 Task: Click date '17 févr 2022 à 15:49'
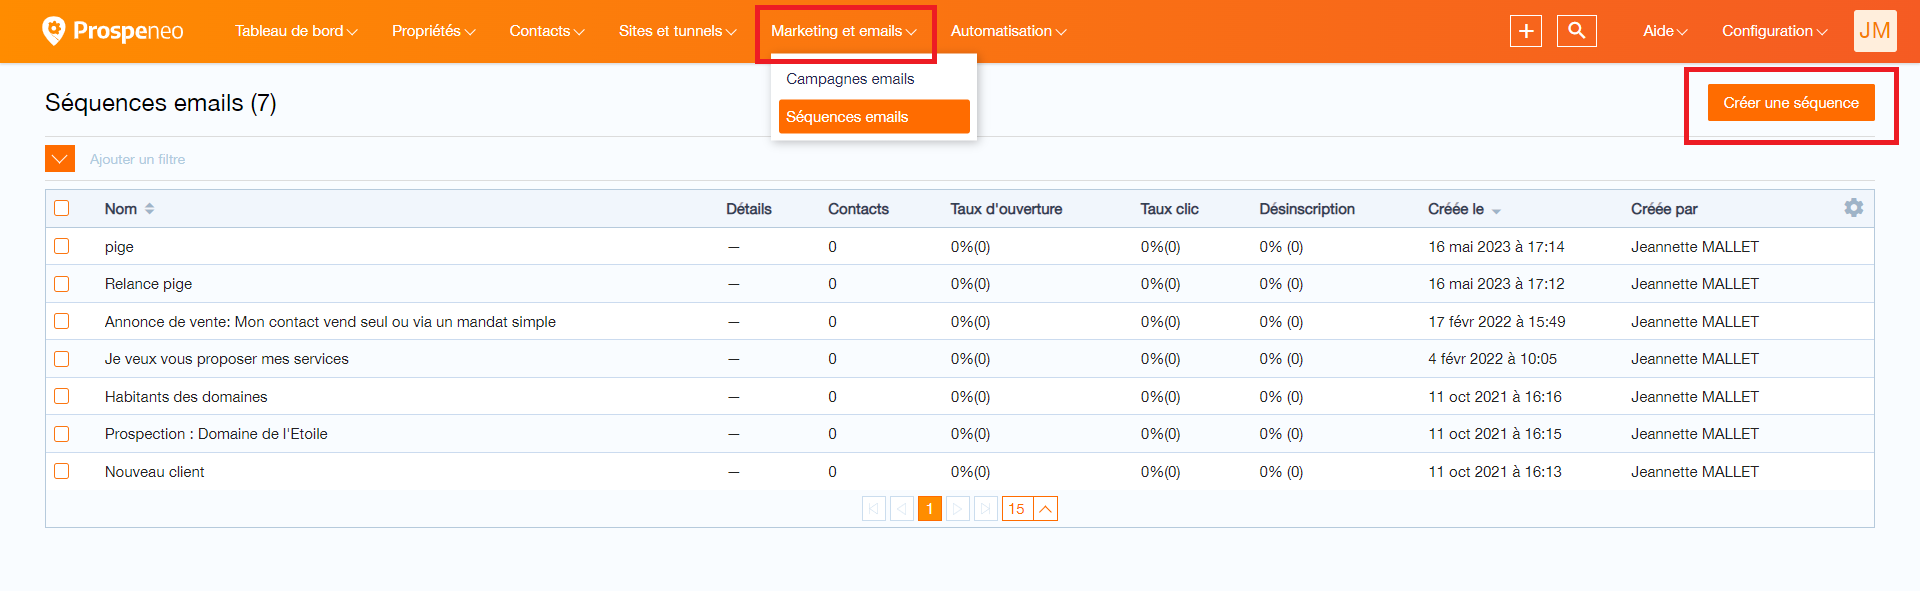(x=1497, y=322)
